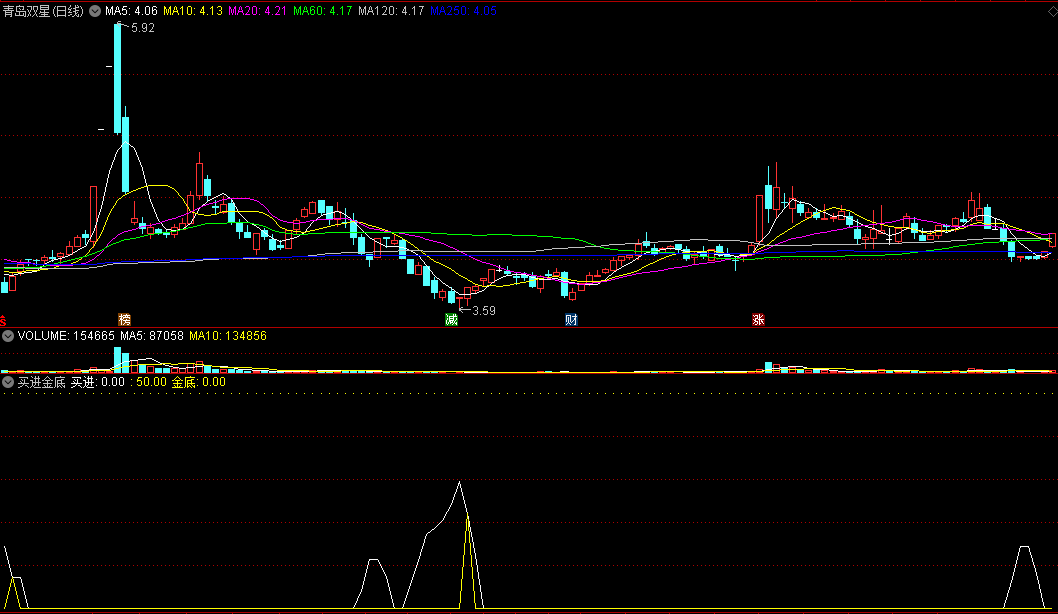Select the 买进金底 indicator name
This screenshot has height=614, width=1058.
[x=41, y=382]
